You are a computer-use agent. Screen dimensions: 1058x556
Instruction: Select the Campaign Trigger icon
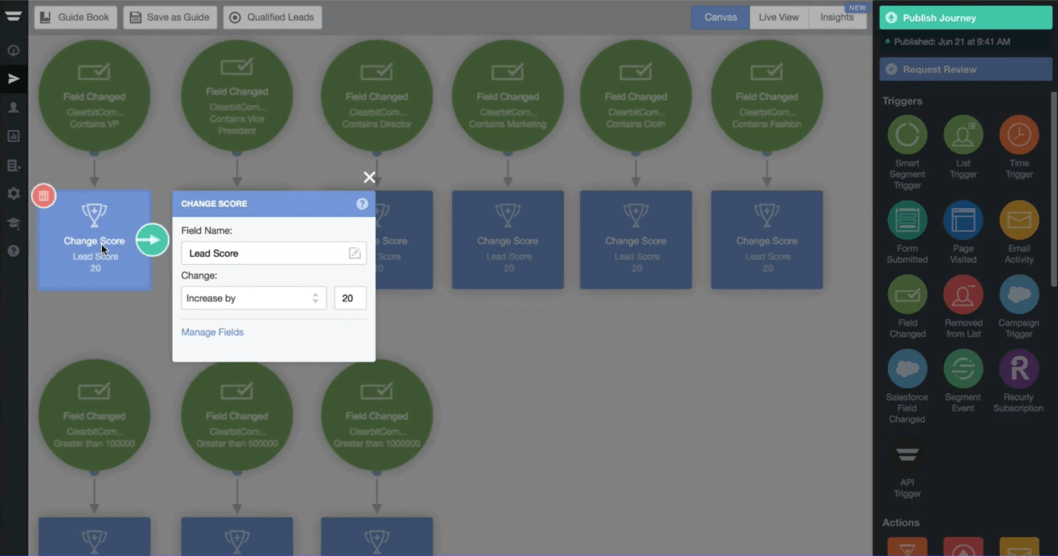[1019, 294]
